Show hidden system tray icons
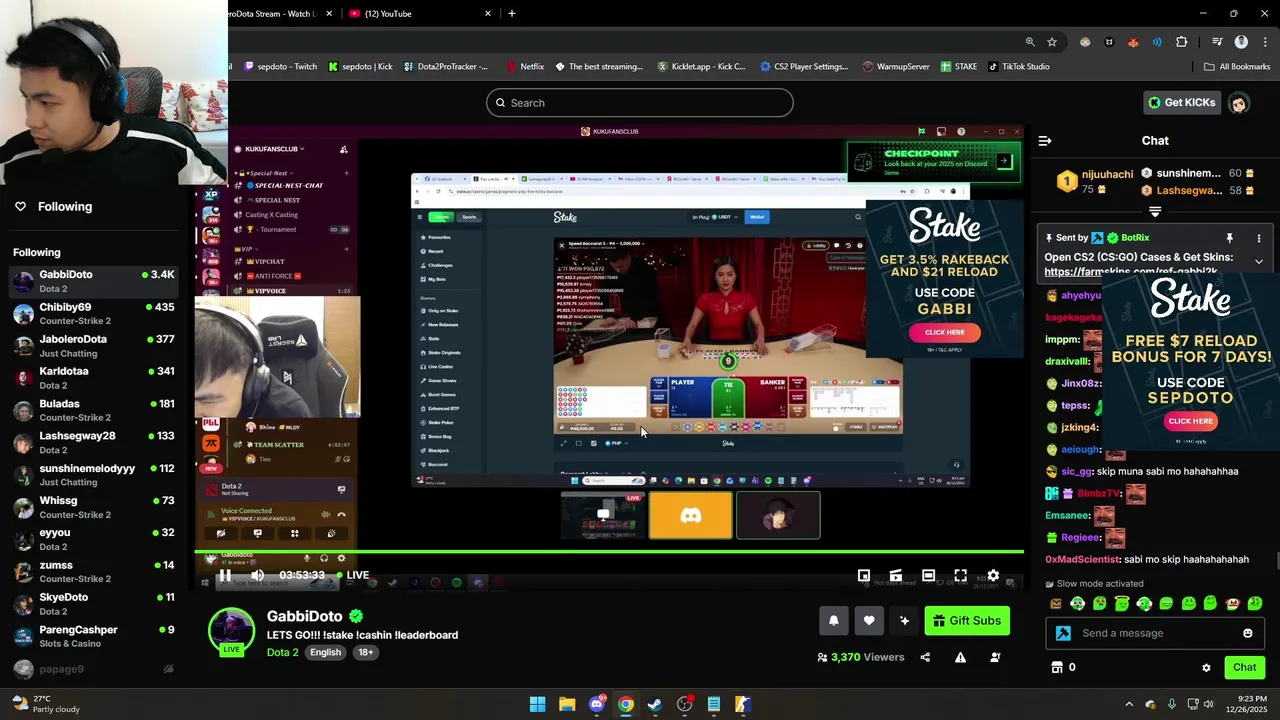This screenshot has height=720, width=1280. pos(1129,704)
